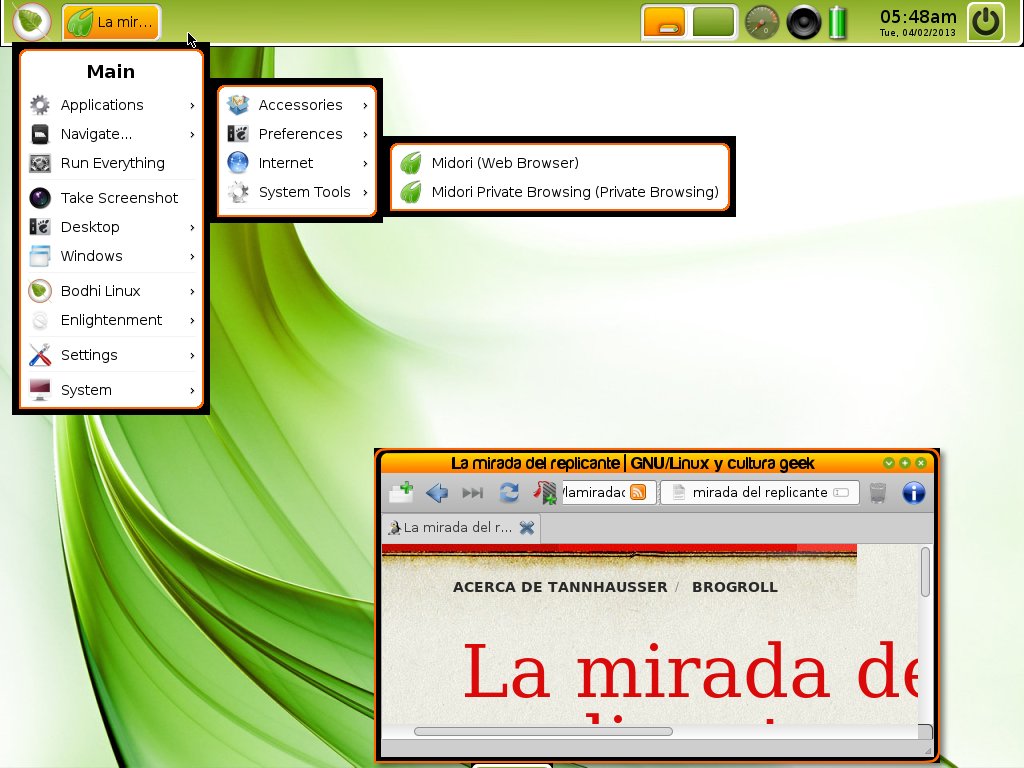The height and width of the screenshot is (768, 1024).
Task: Open the Enlightenment menu entry
Action: click(112, 320)
